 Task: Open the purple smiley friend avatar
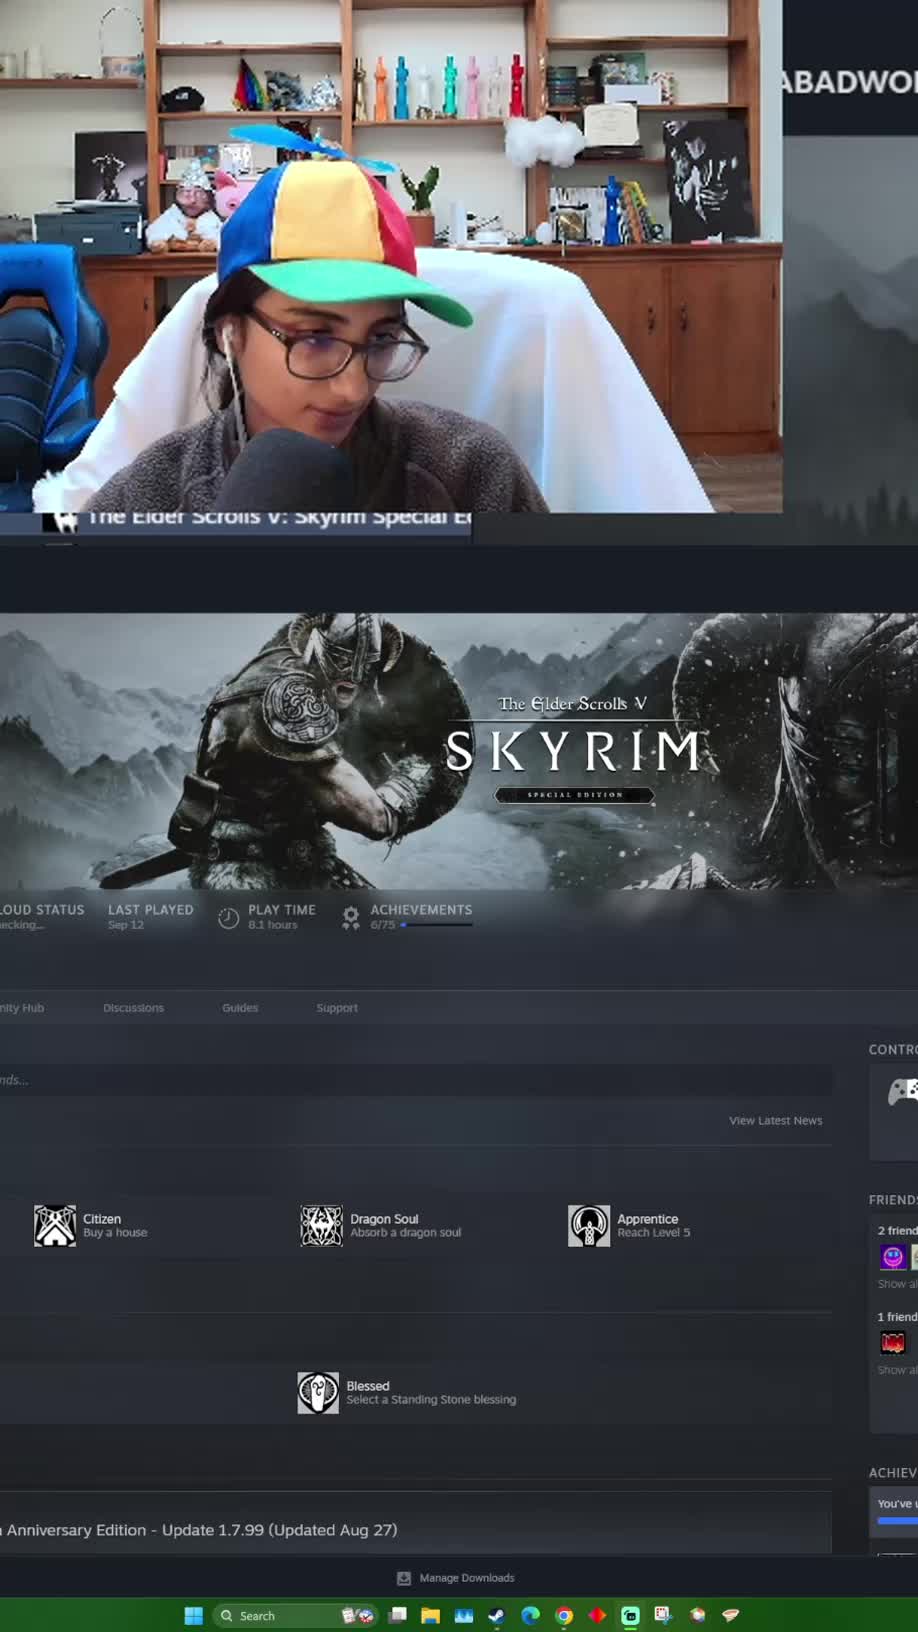click(x=893, y=1257)
